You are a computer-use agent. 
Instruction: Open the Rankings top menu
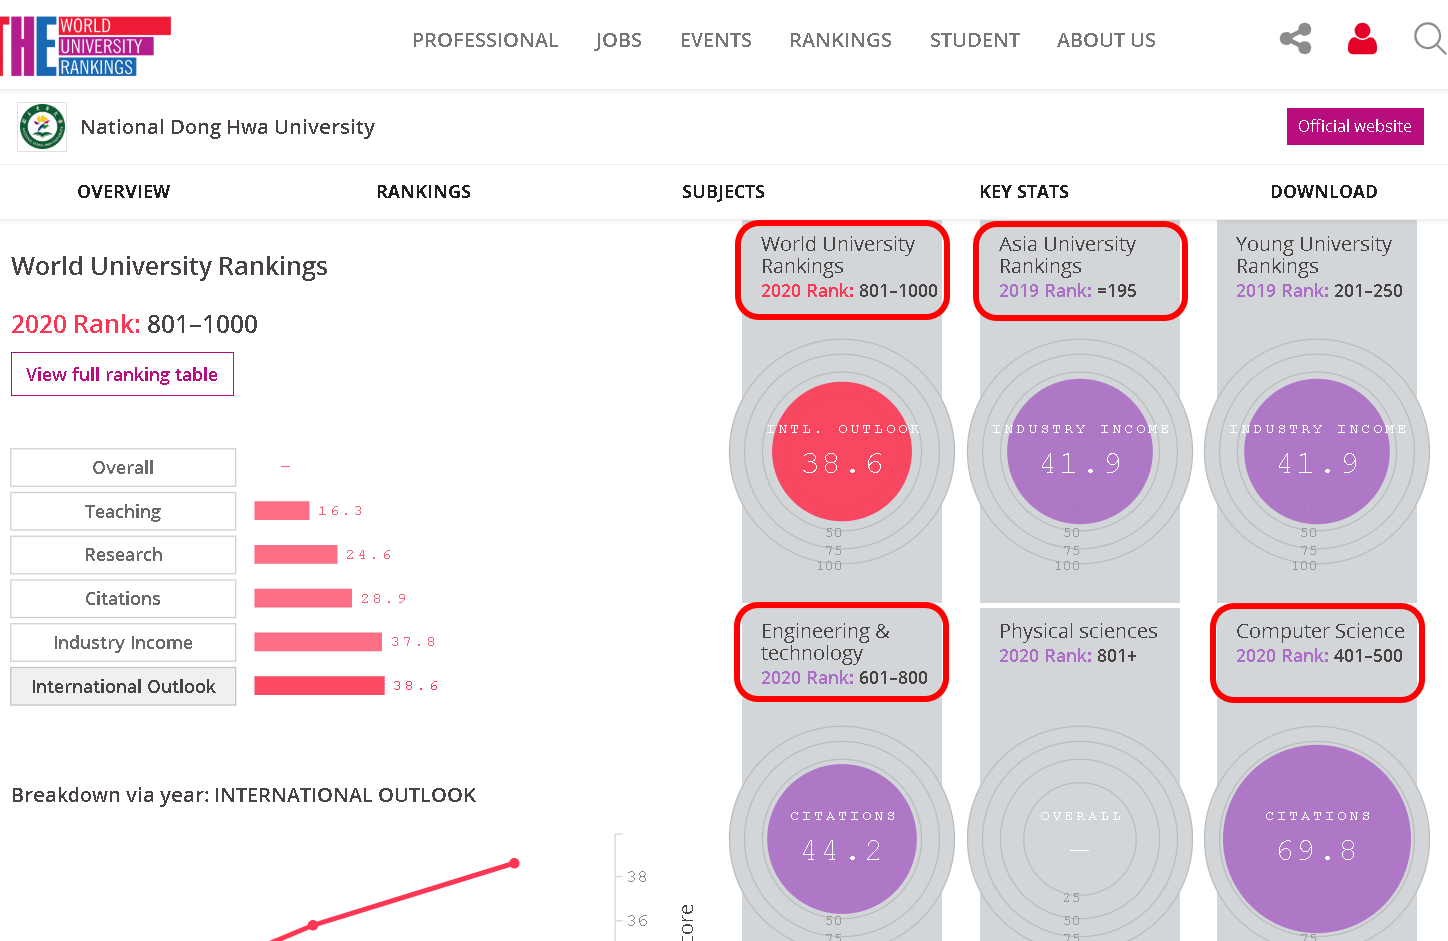[840, 40]
